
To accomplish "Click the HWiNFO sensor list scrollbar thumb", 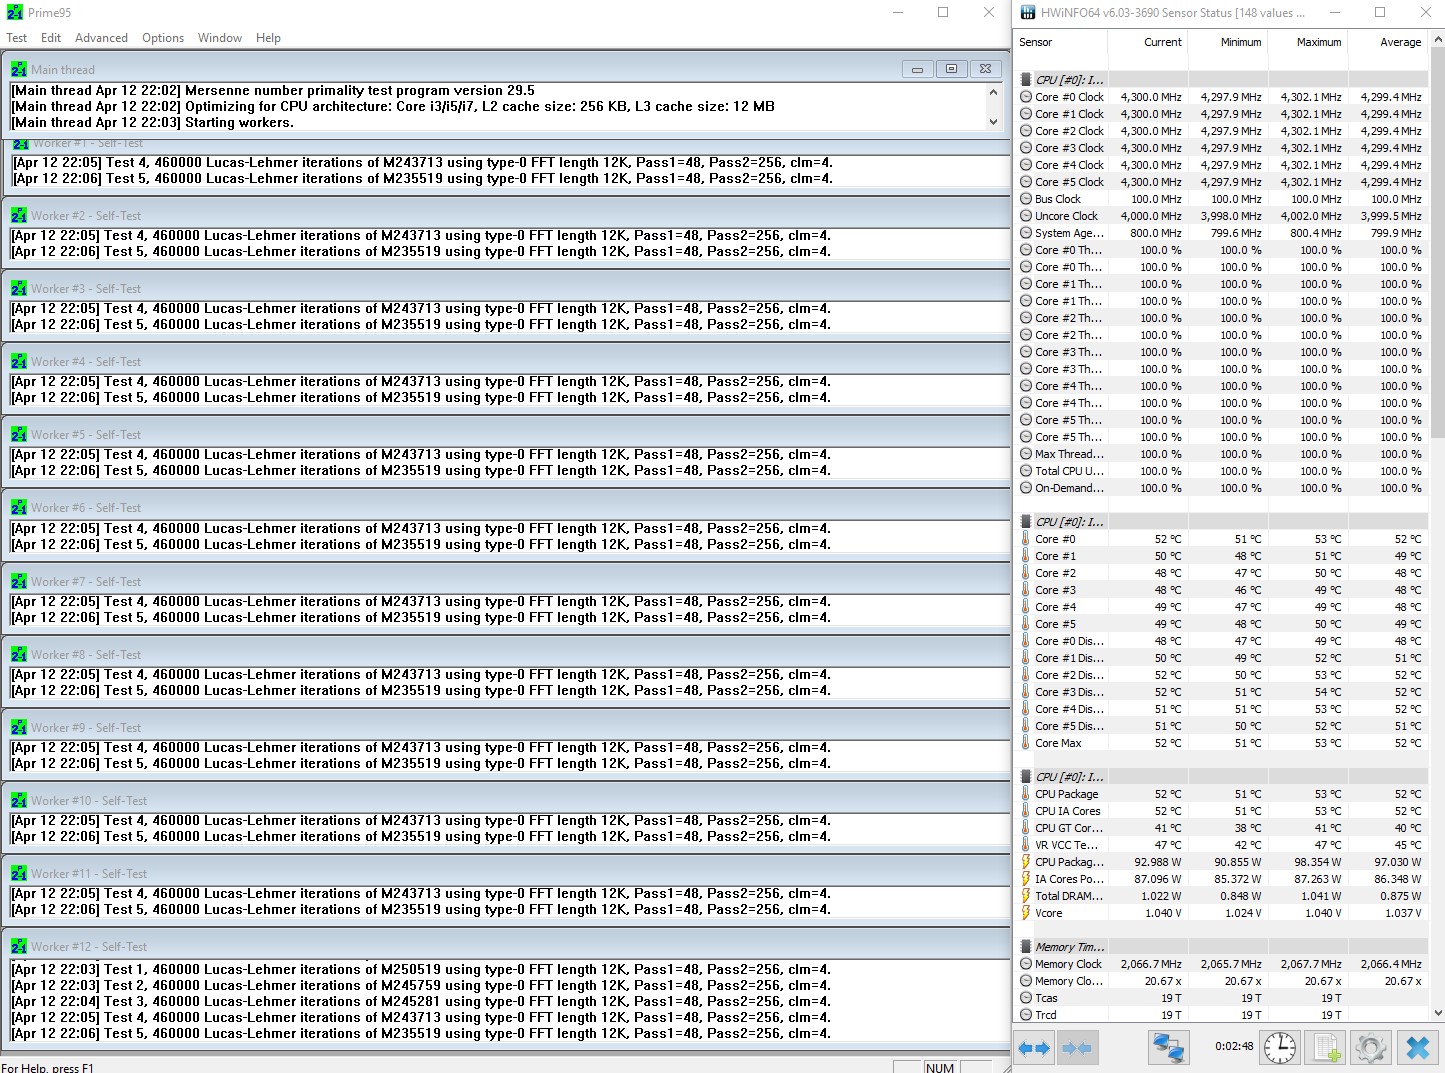I will tap(1437, 243).
